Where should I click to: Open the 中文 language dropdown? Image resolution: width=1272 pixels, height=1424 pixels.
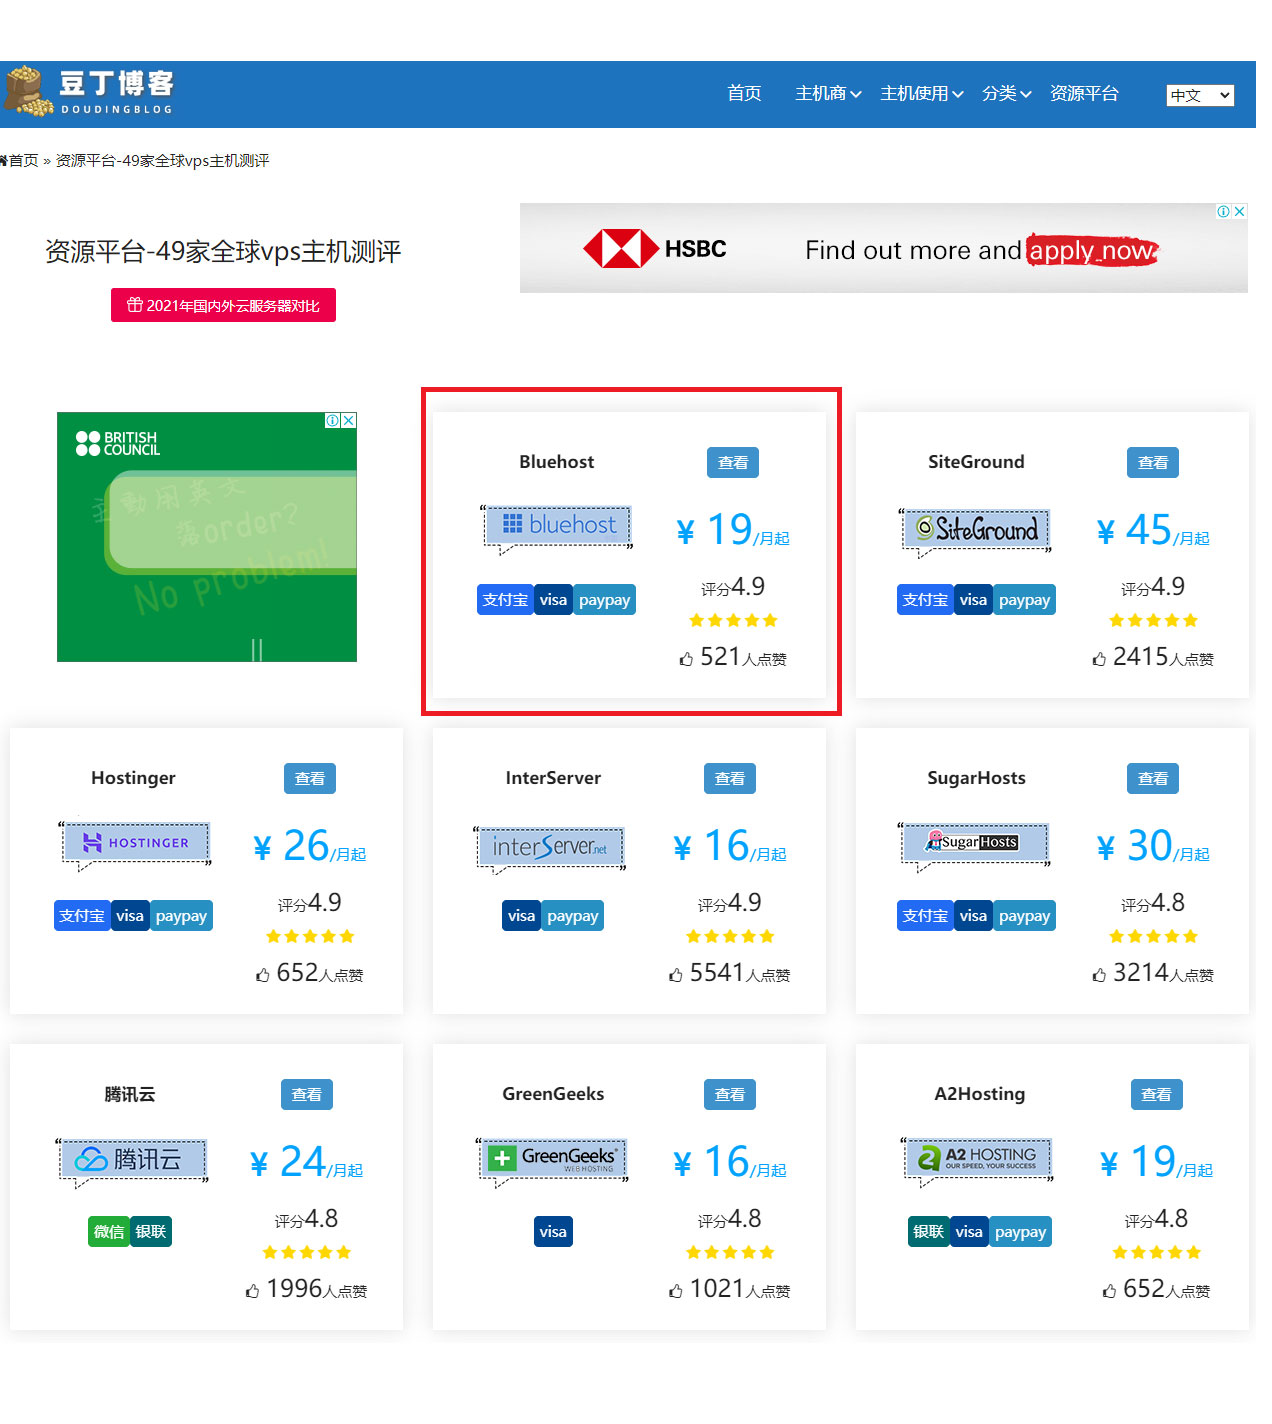(x=1200, y=95)
